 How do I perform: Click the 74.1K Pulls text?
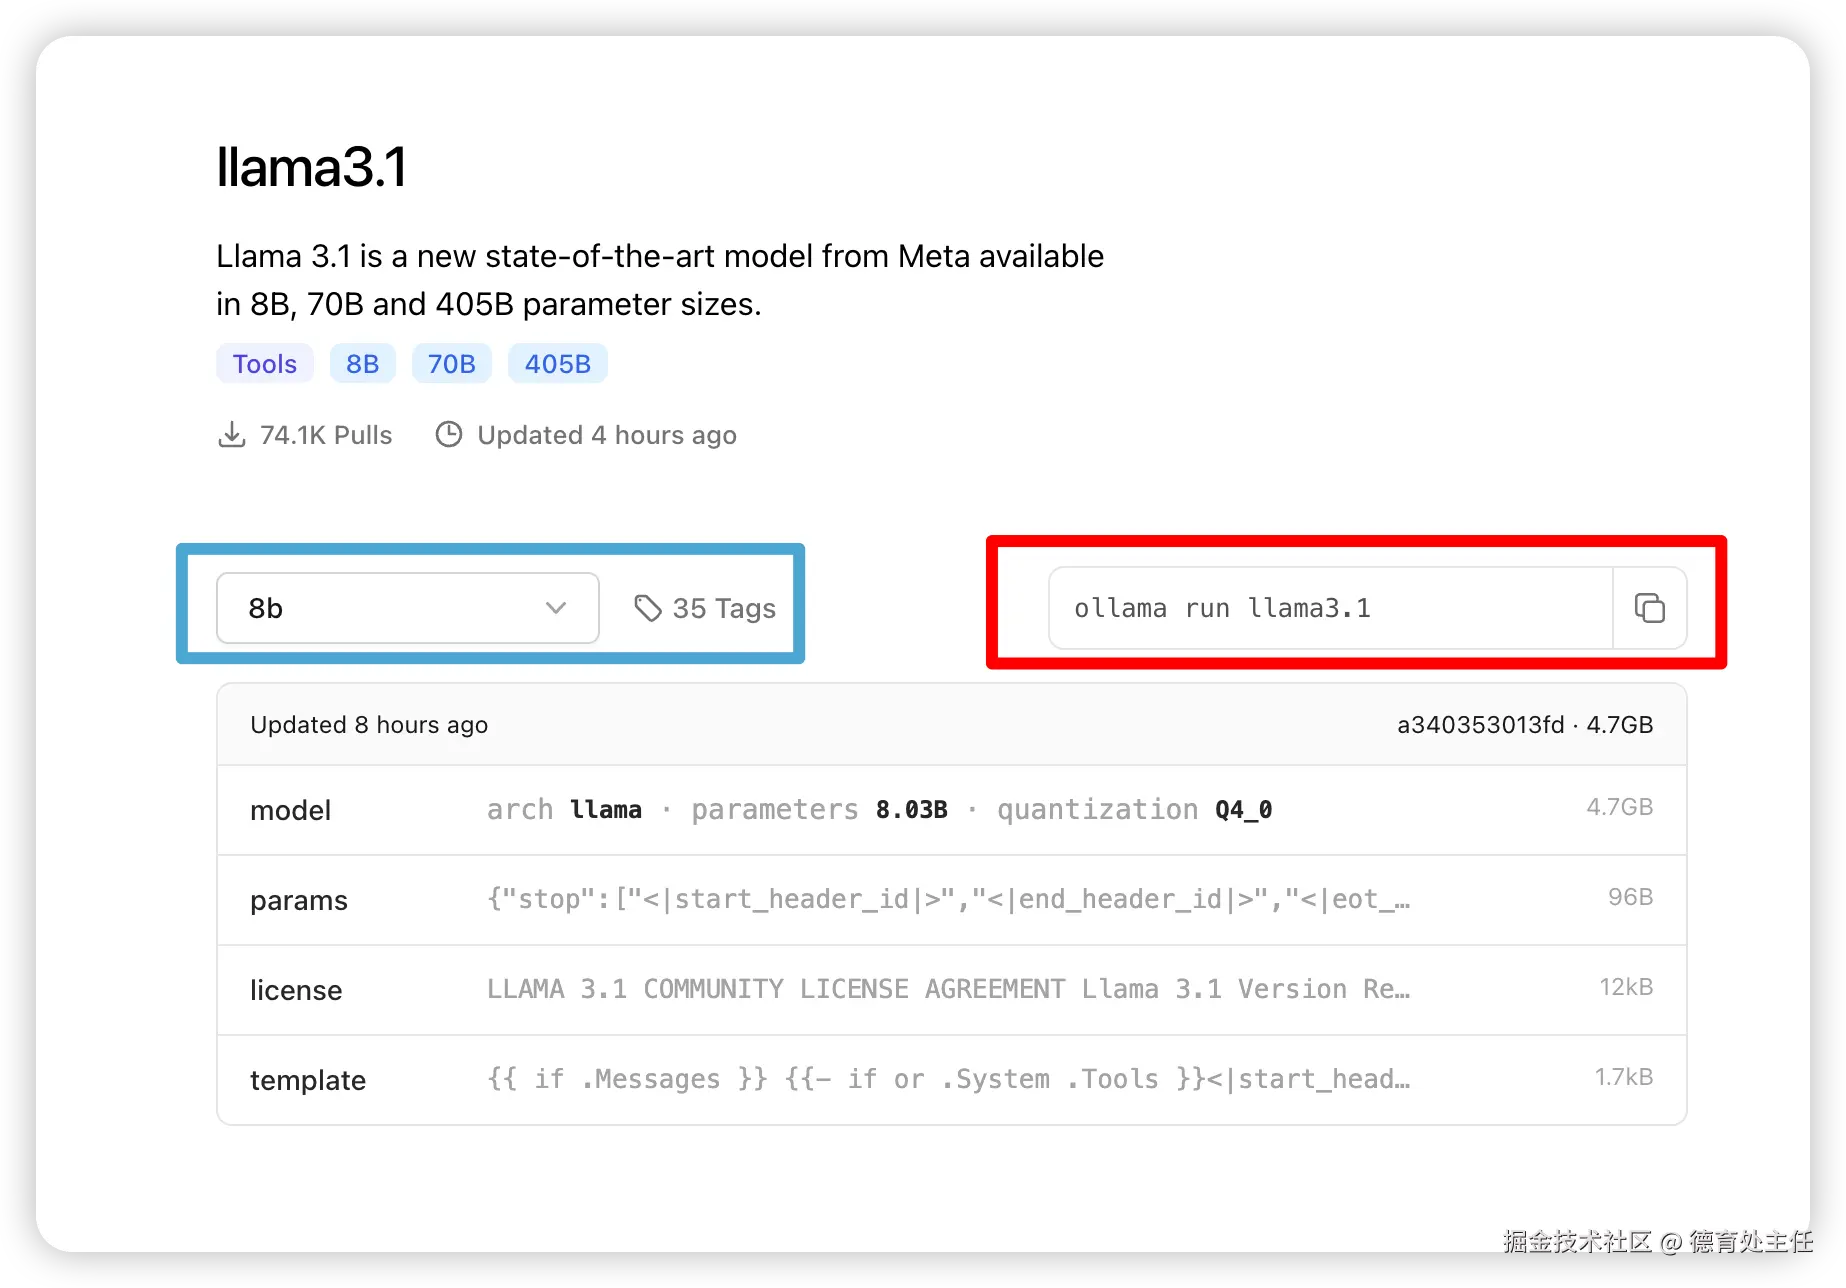pyautogui.click(x=326, y=435)
